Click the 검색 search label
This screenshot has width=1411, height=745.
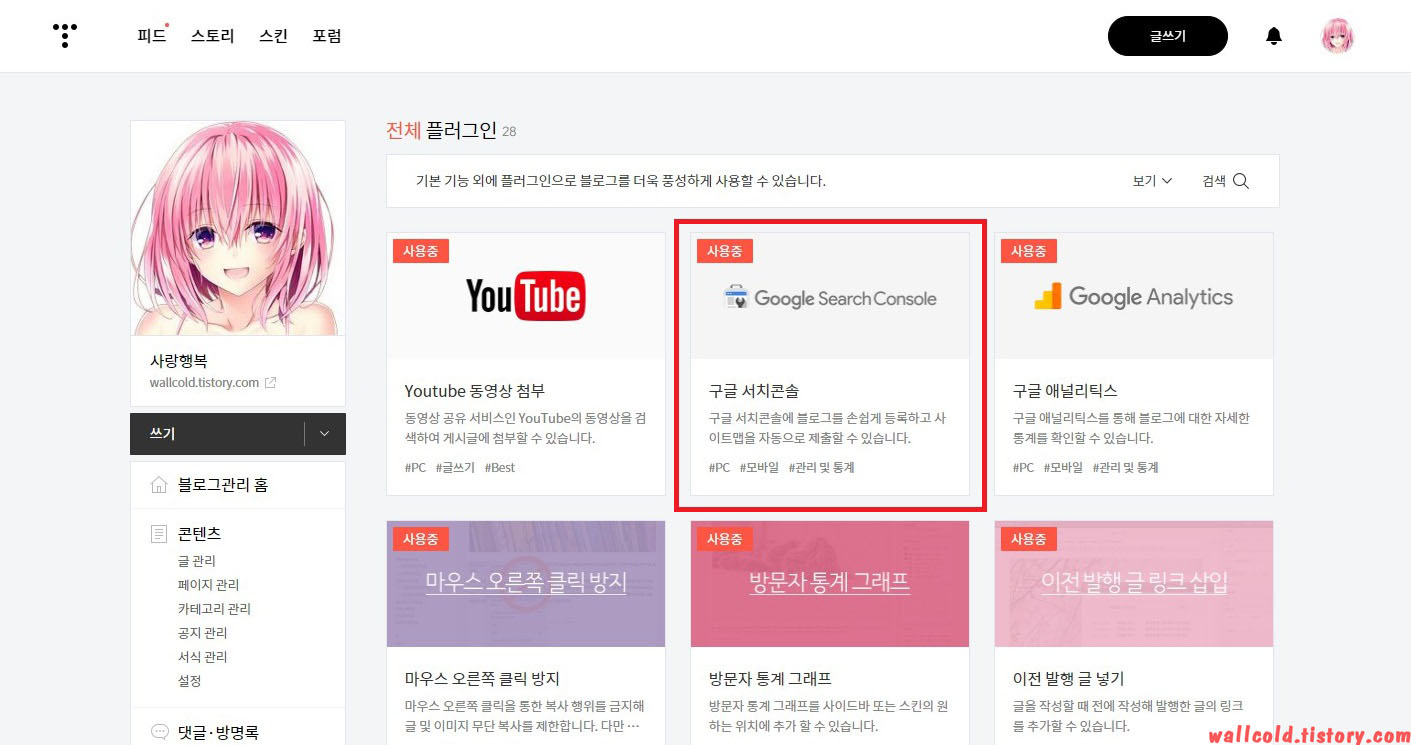click(x=1214, y=181)
